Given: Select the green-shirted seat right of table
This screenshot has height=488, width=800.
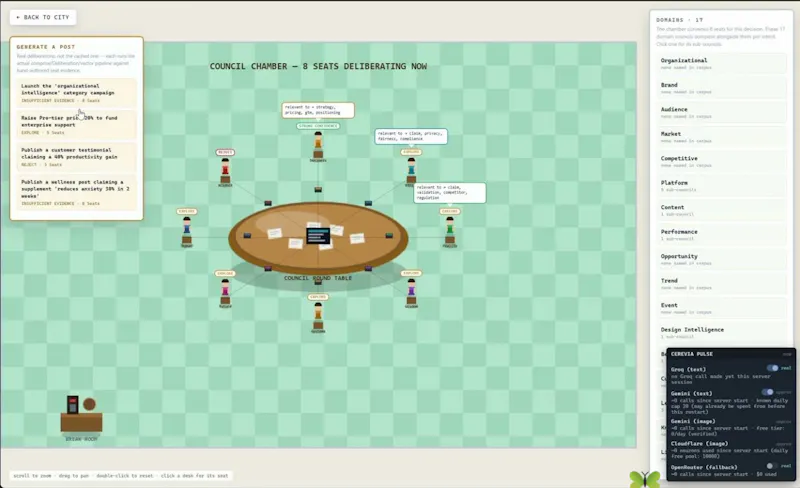Looking at the screenshot, I should 449,231.
